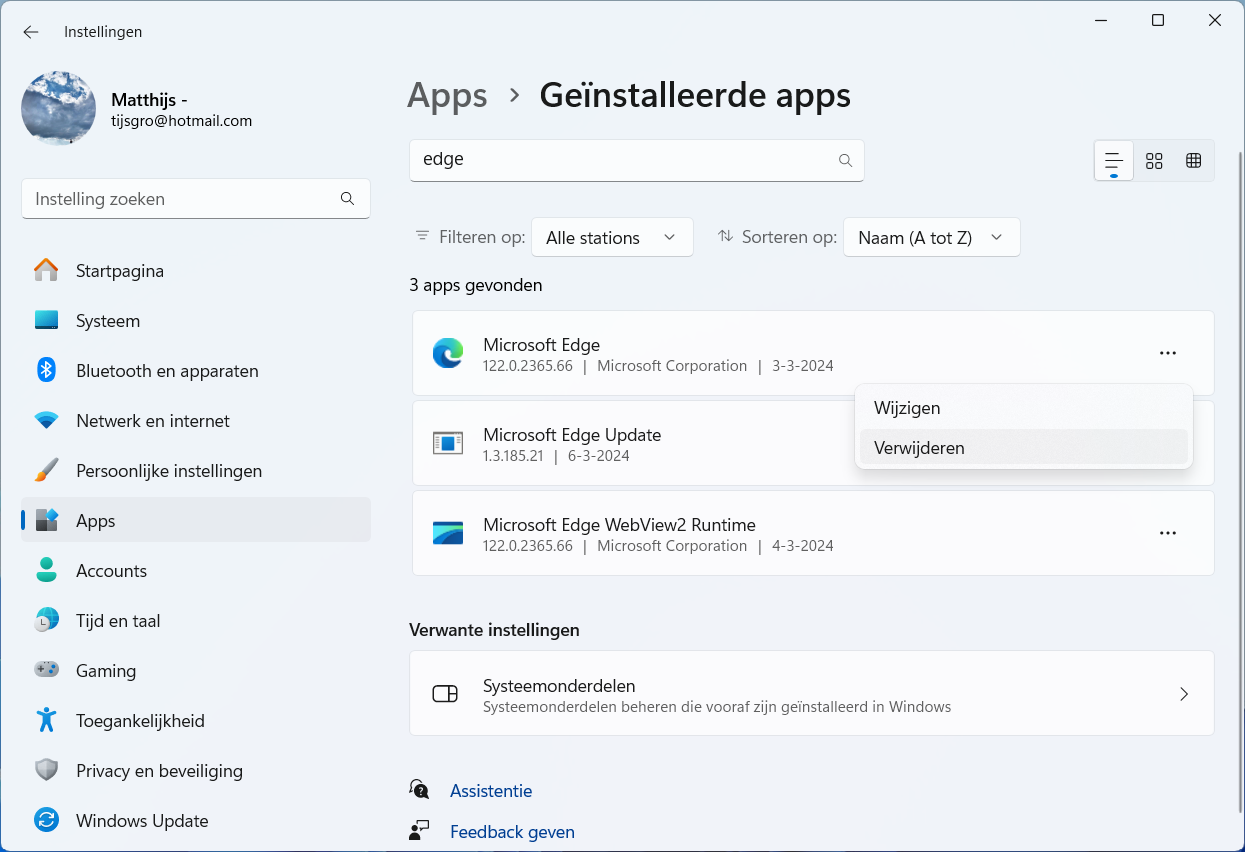The image size is (1245, 852).
Task: Click the back arrow in Instellingen
Action: click(x=31, y=32)
